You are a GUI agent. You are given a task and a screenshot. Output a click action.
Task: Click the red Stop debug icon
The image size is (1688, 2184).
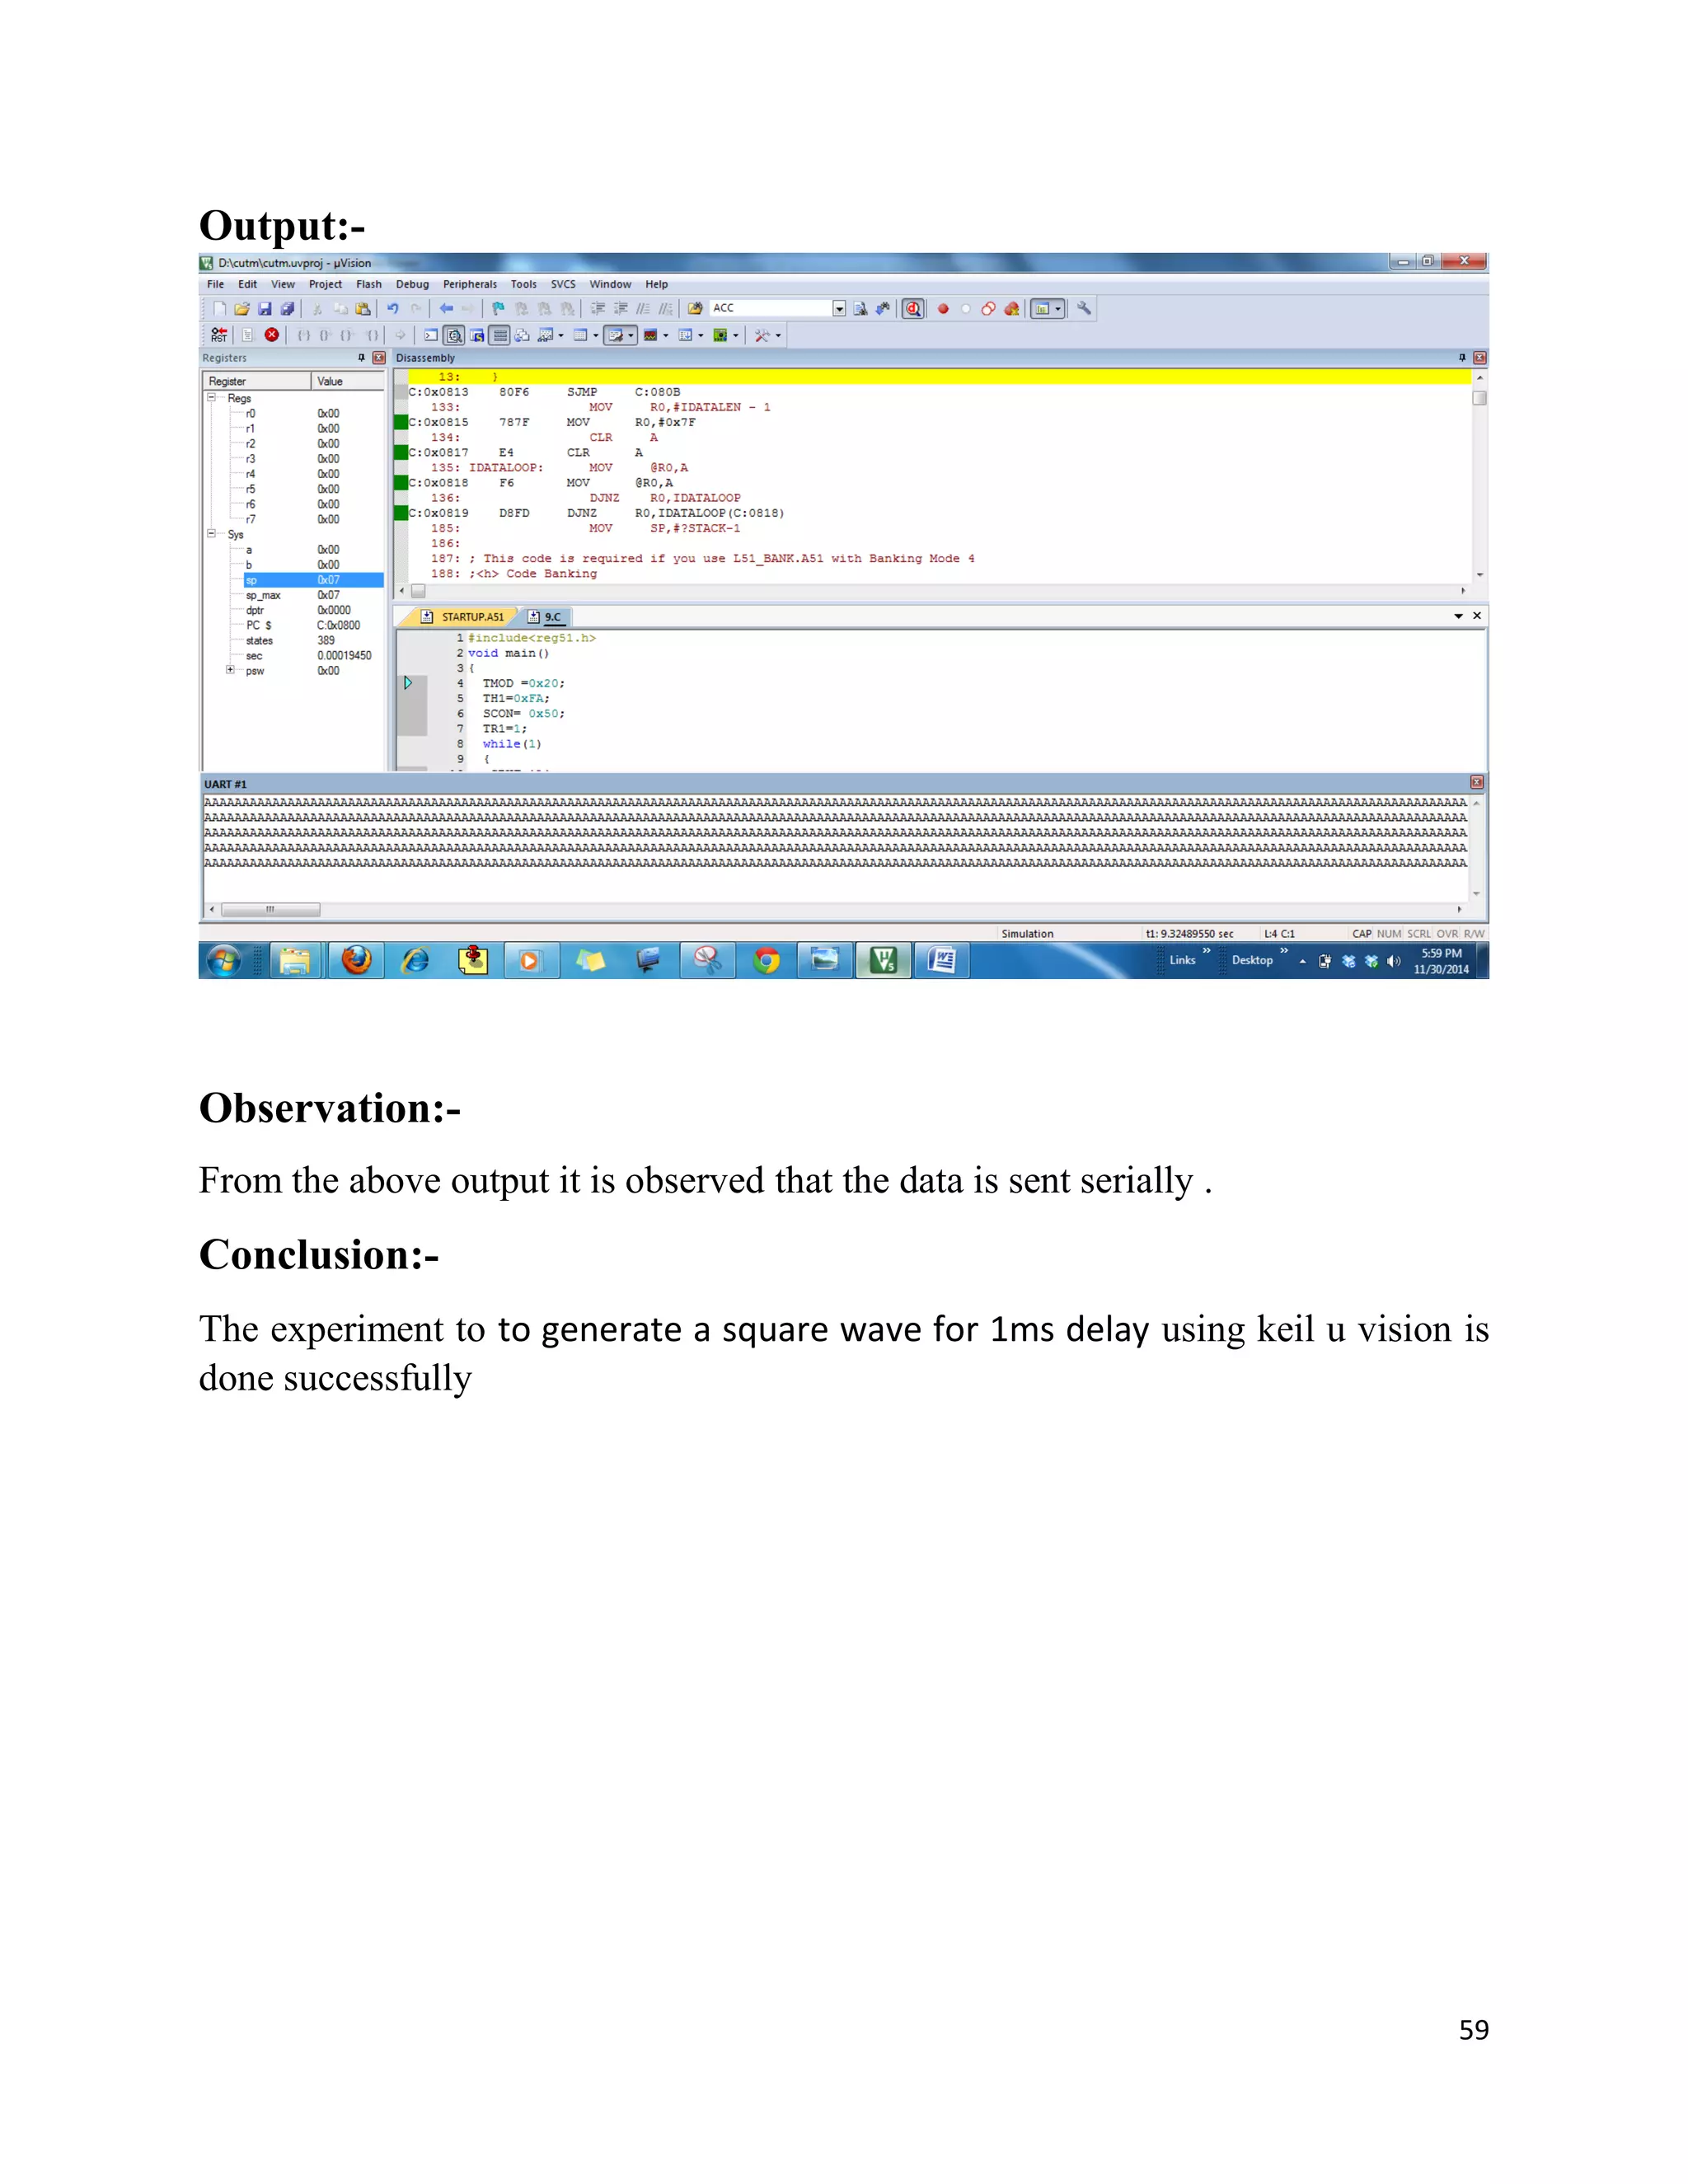pos(272,335)
